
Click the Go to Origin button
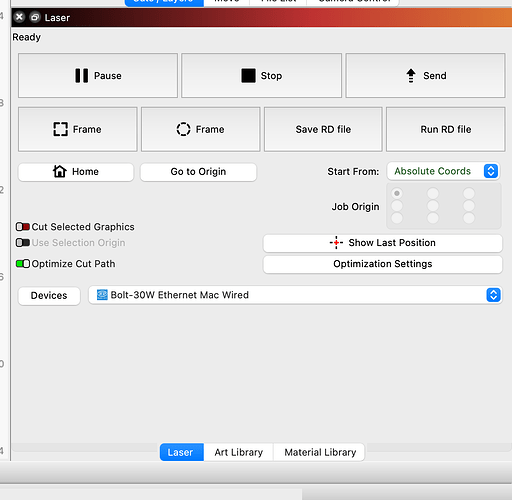click(x=198, y=172)
